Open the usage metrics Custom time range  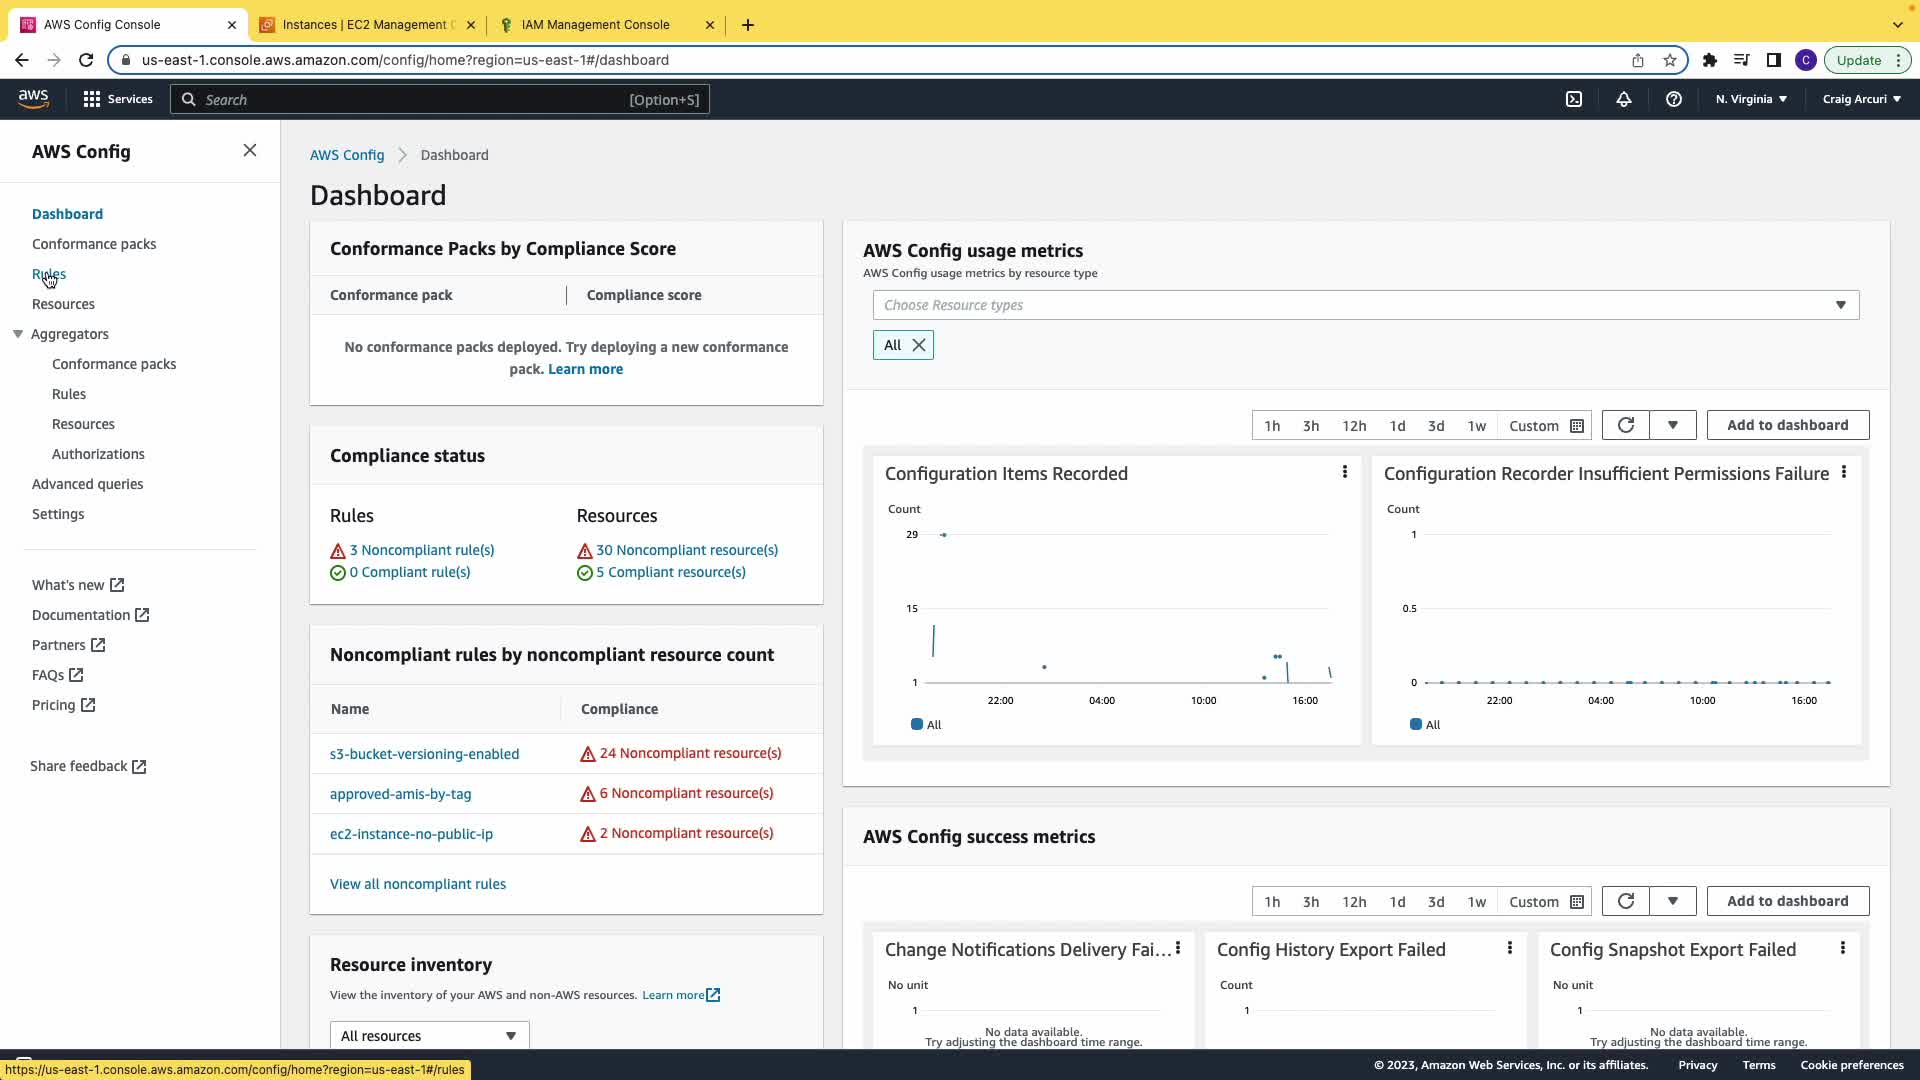click(1545, 426)
